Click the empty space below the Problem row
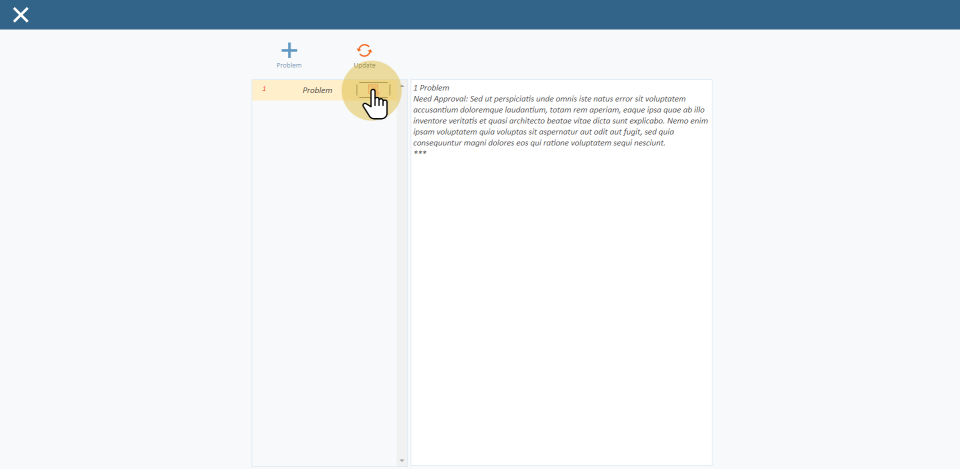Viewport: 960px width, 469px height. [323, 280]
